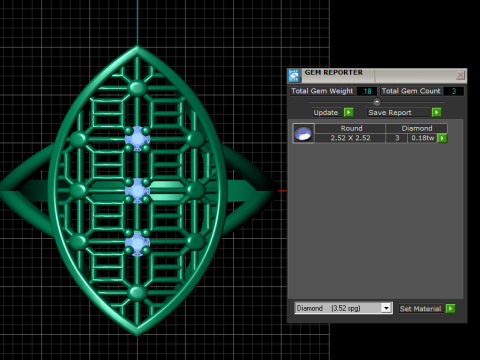The height and width of the screenshot is (360, 480).
Task: Click the divider knob below Total Gem Weight
Action: (377, 102)
